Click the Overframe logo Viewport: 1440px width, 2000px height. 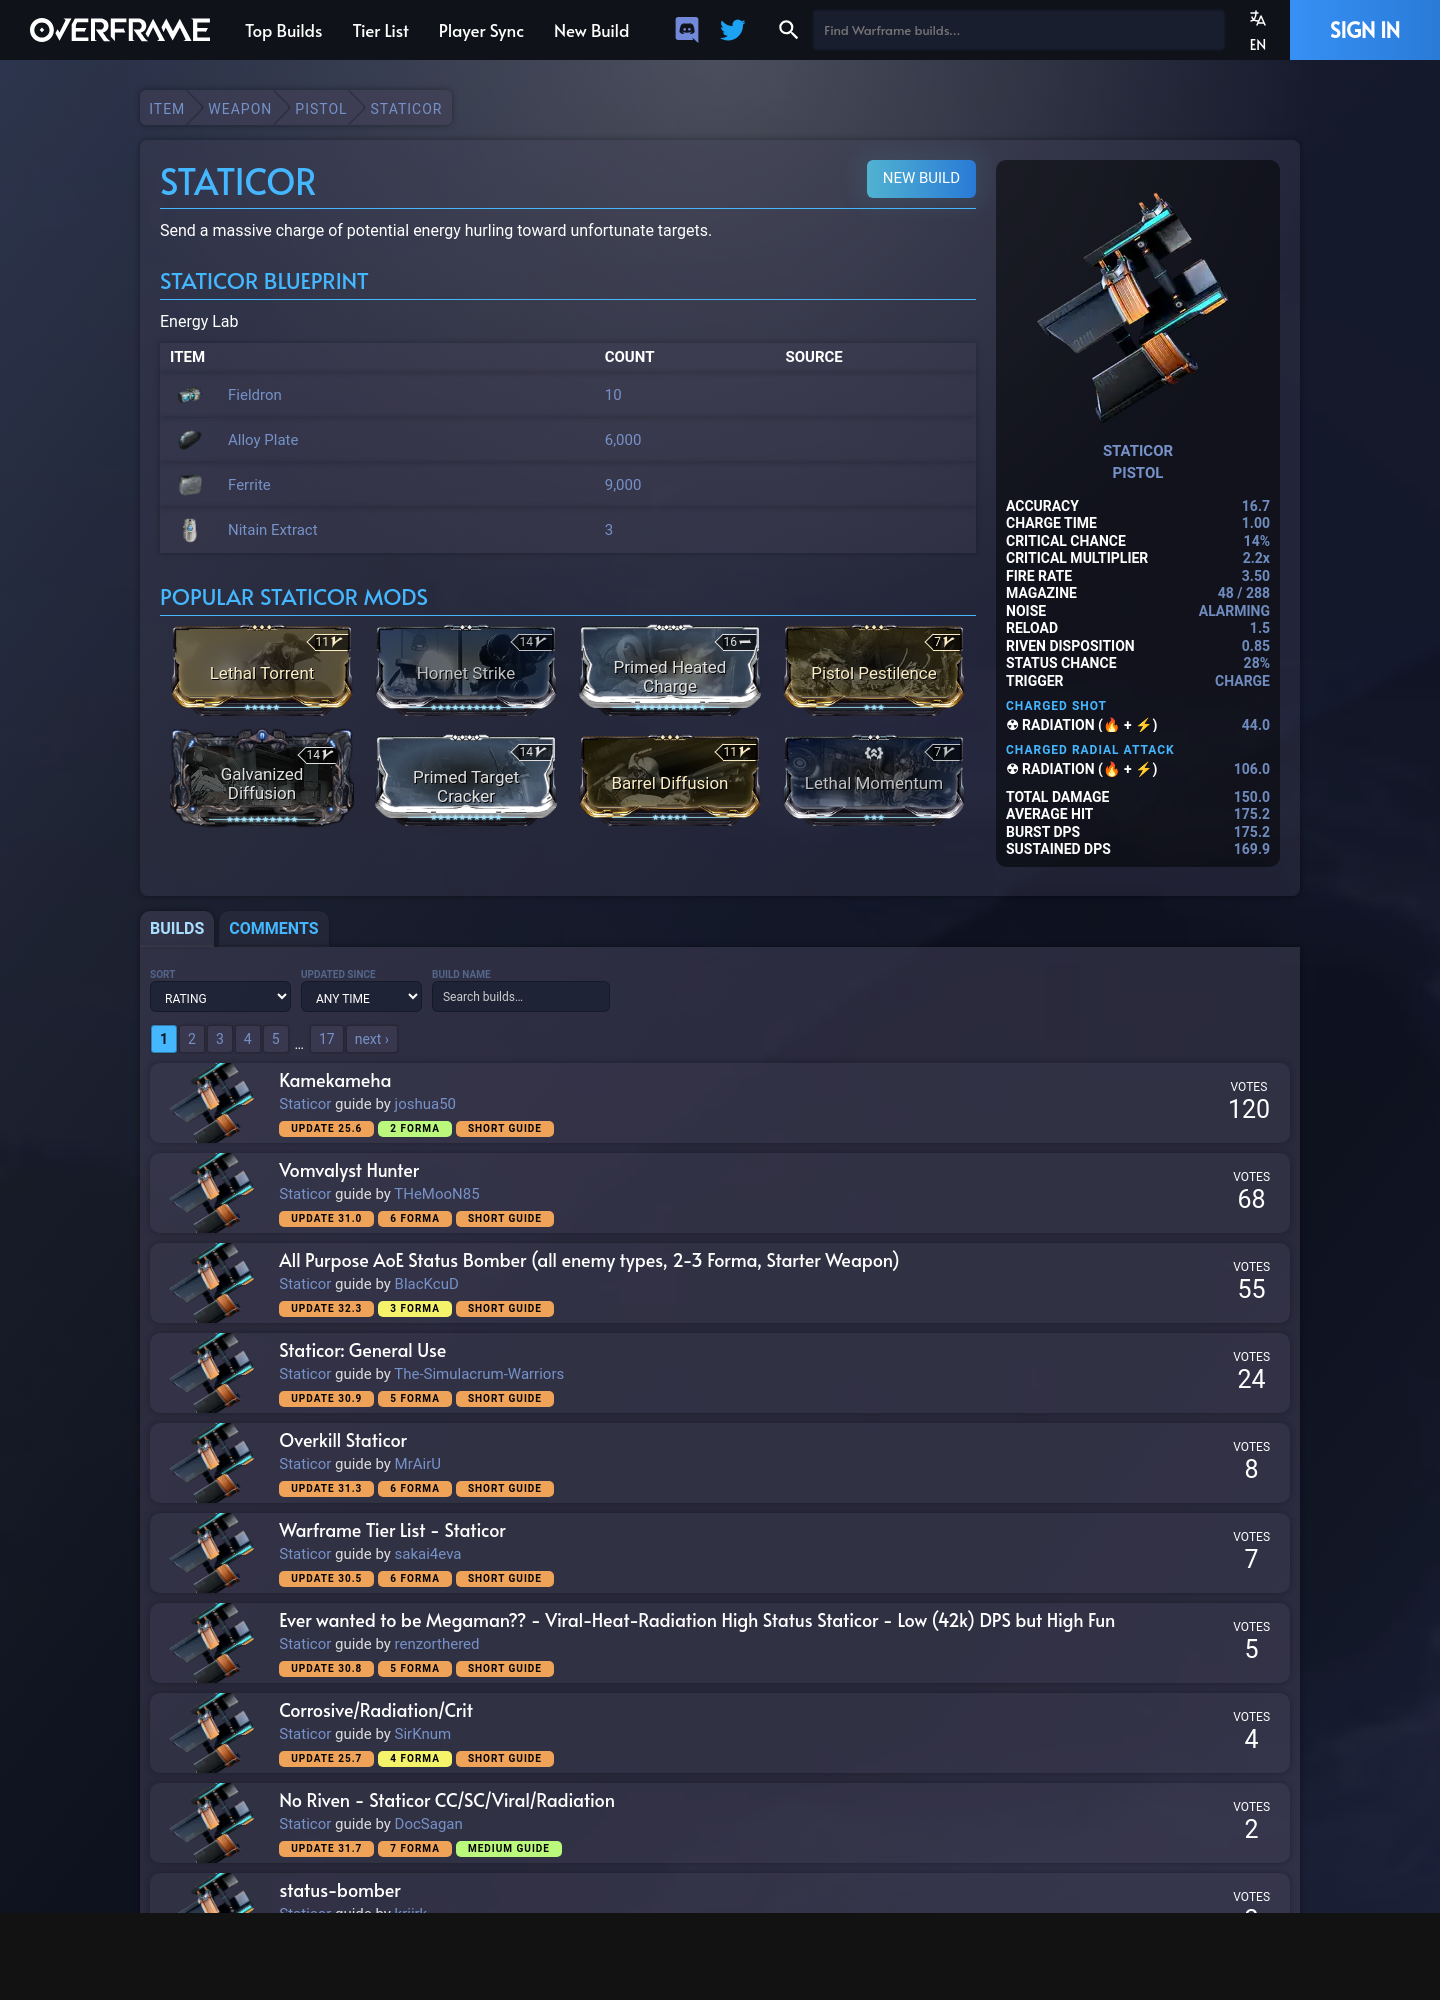click(x=120, y=30)
